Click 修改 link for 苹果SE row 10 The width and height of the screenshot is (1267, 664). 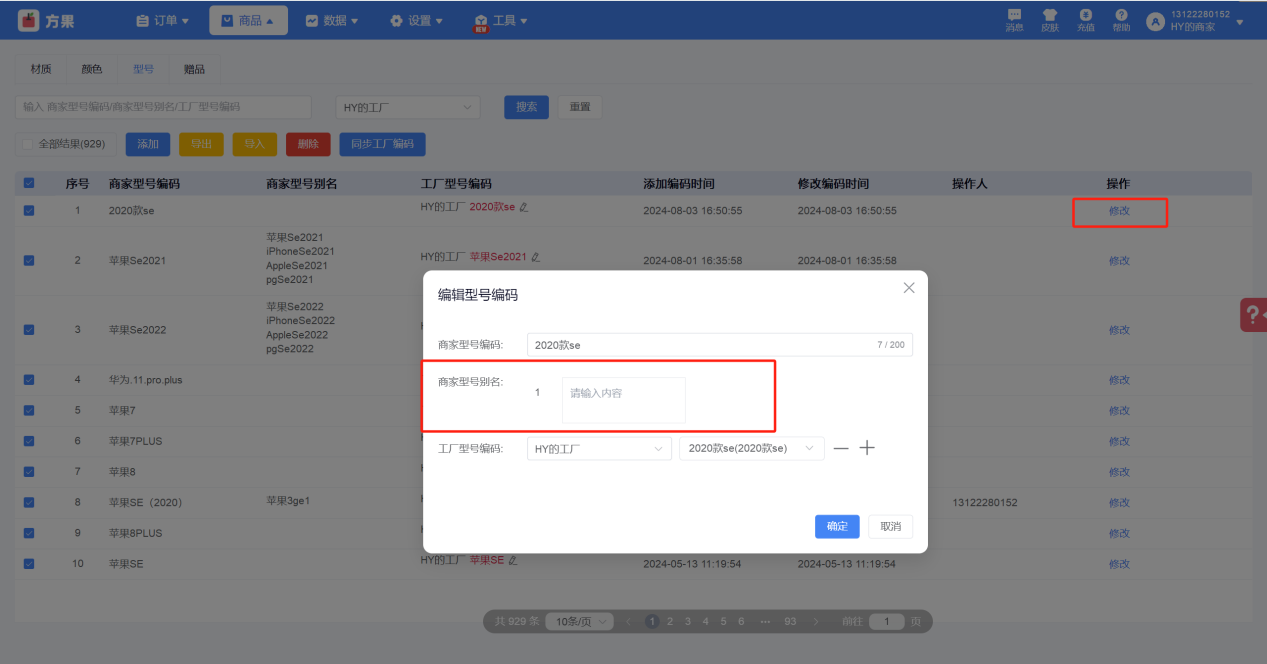tap(1119, 564)
